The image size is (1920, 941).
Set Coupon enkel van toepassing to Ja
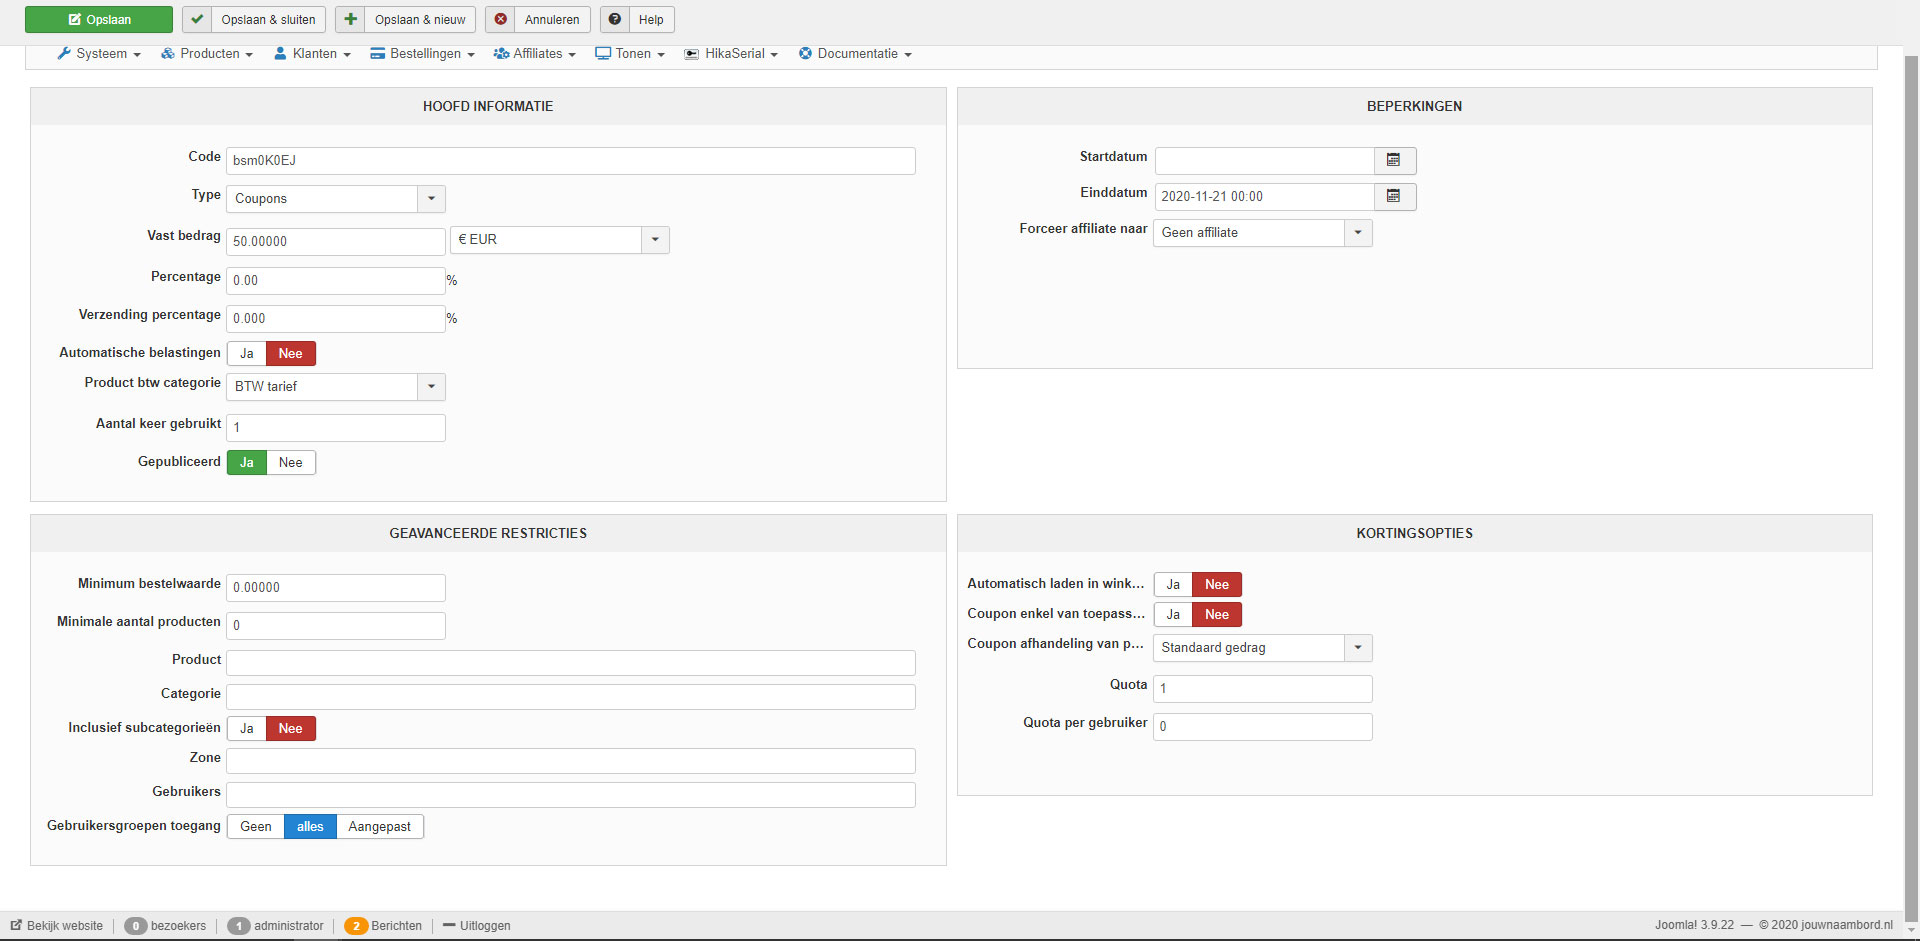coord(1173,614)
